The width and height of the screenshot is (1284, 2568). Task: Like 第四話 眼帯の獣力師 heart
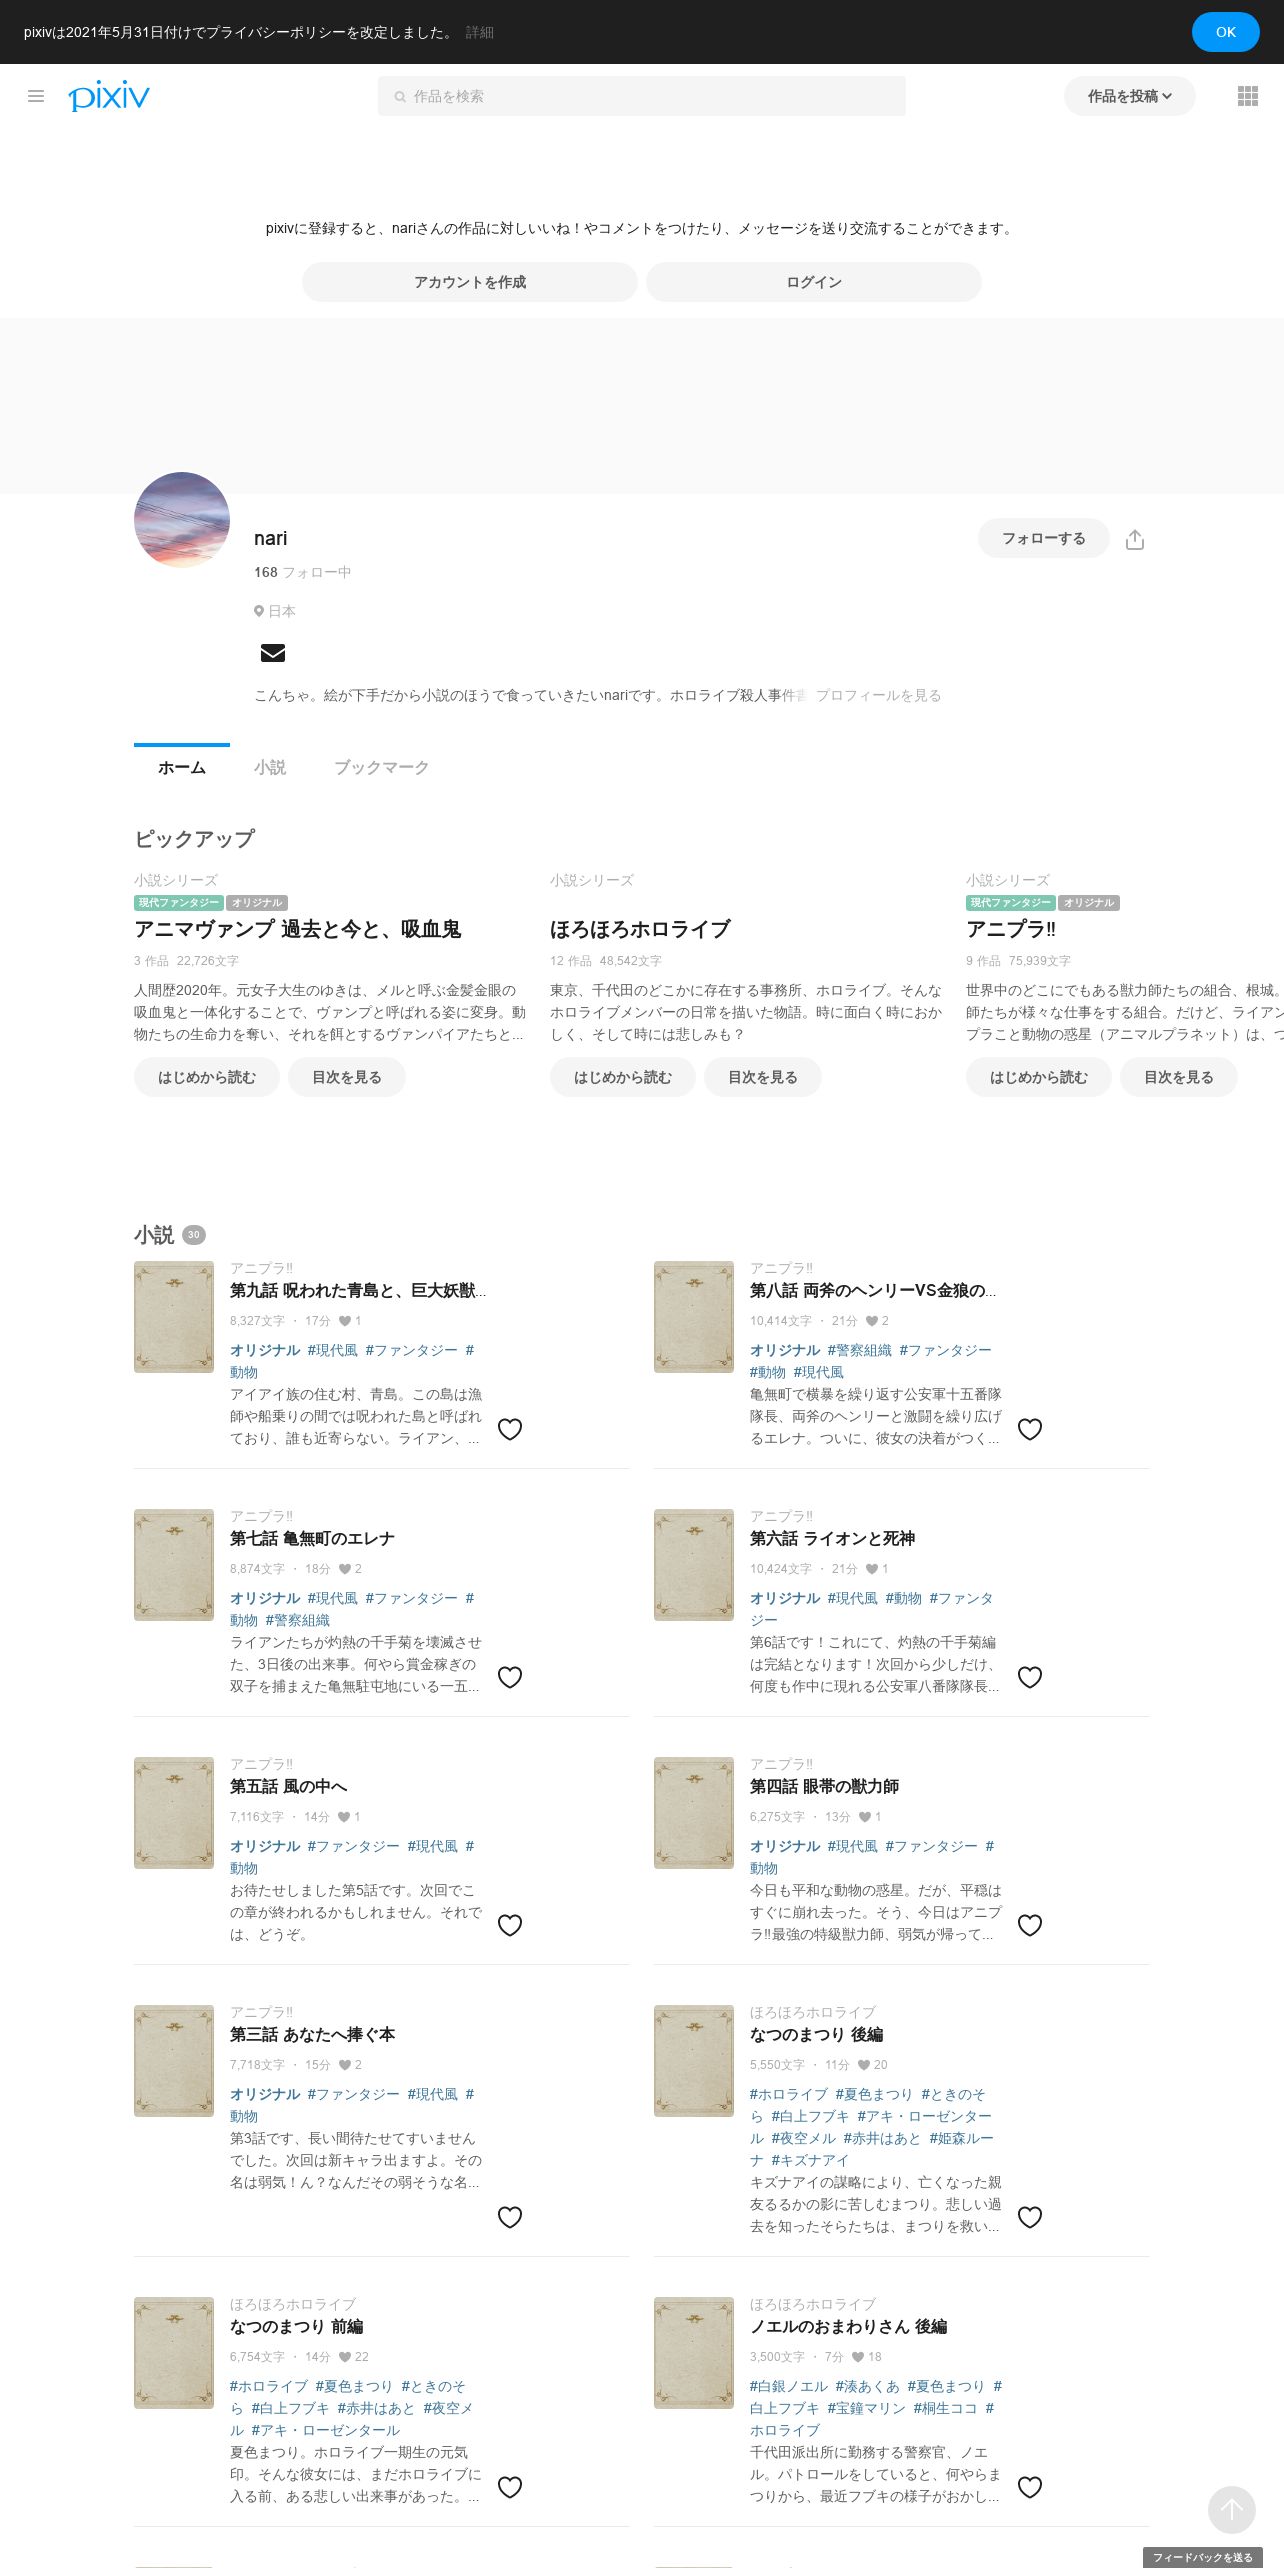click(1030, 1925)
